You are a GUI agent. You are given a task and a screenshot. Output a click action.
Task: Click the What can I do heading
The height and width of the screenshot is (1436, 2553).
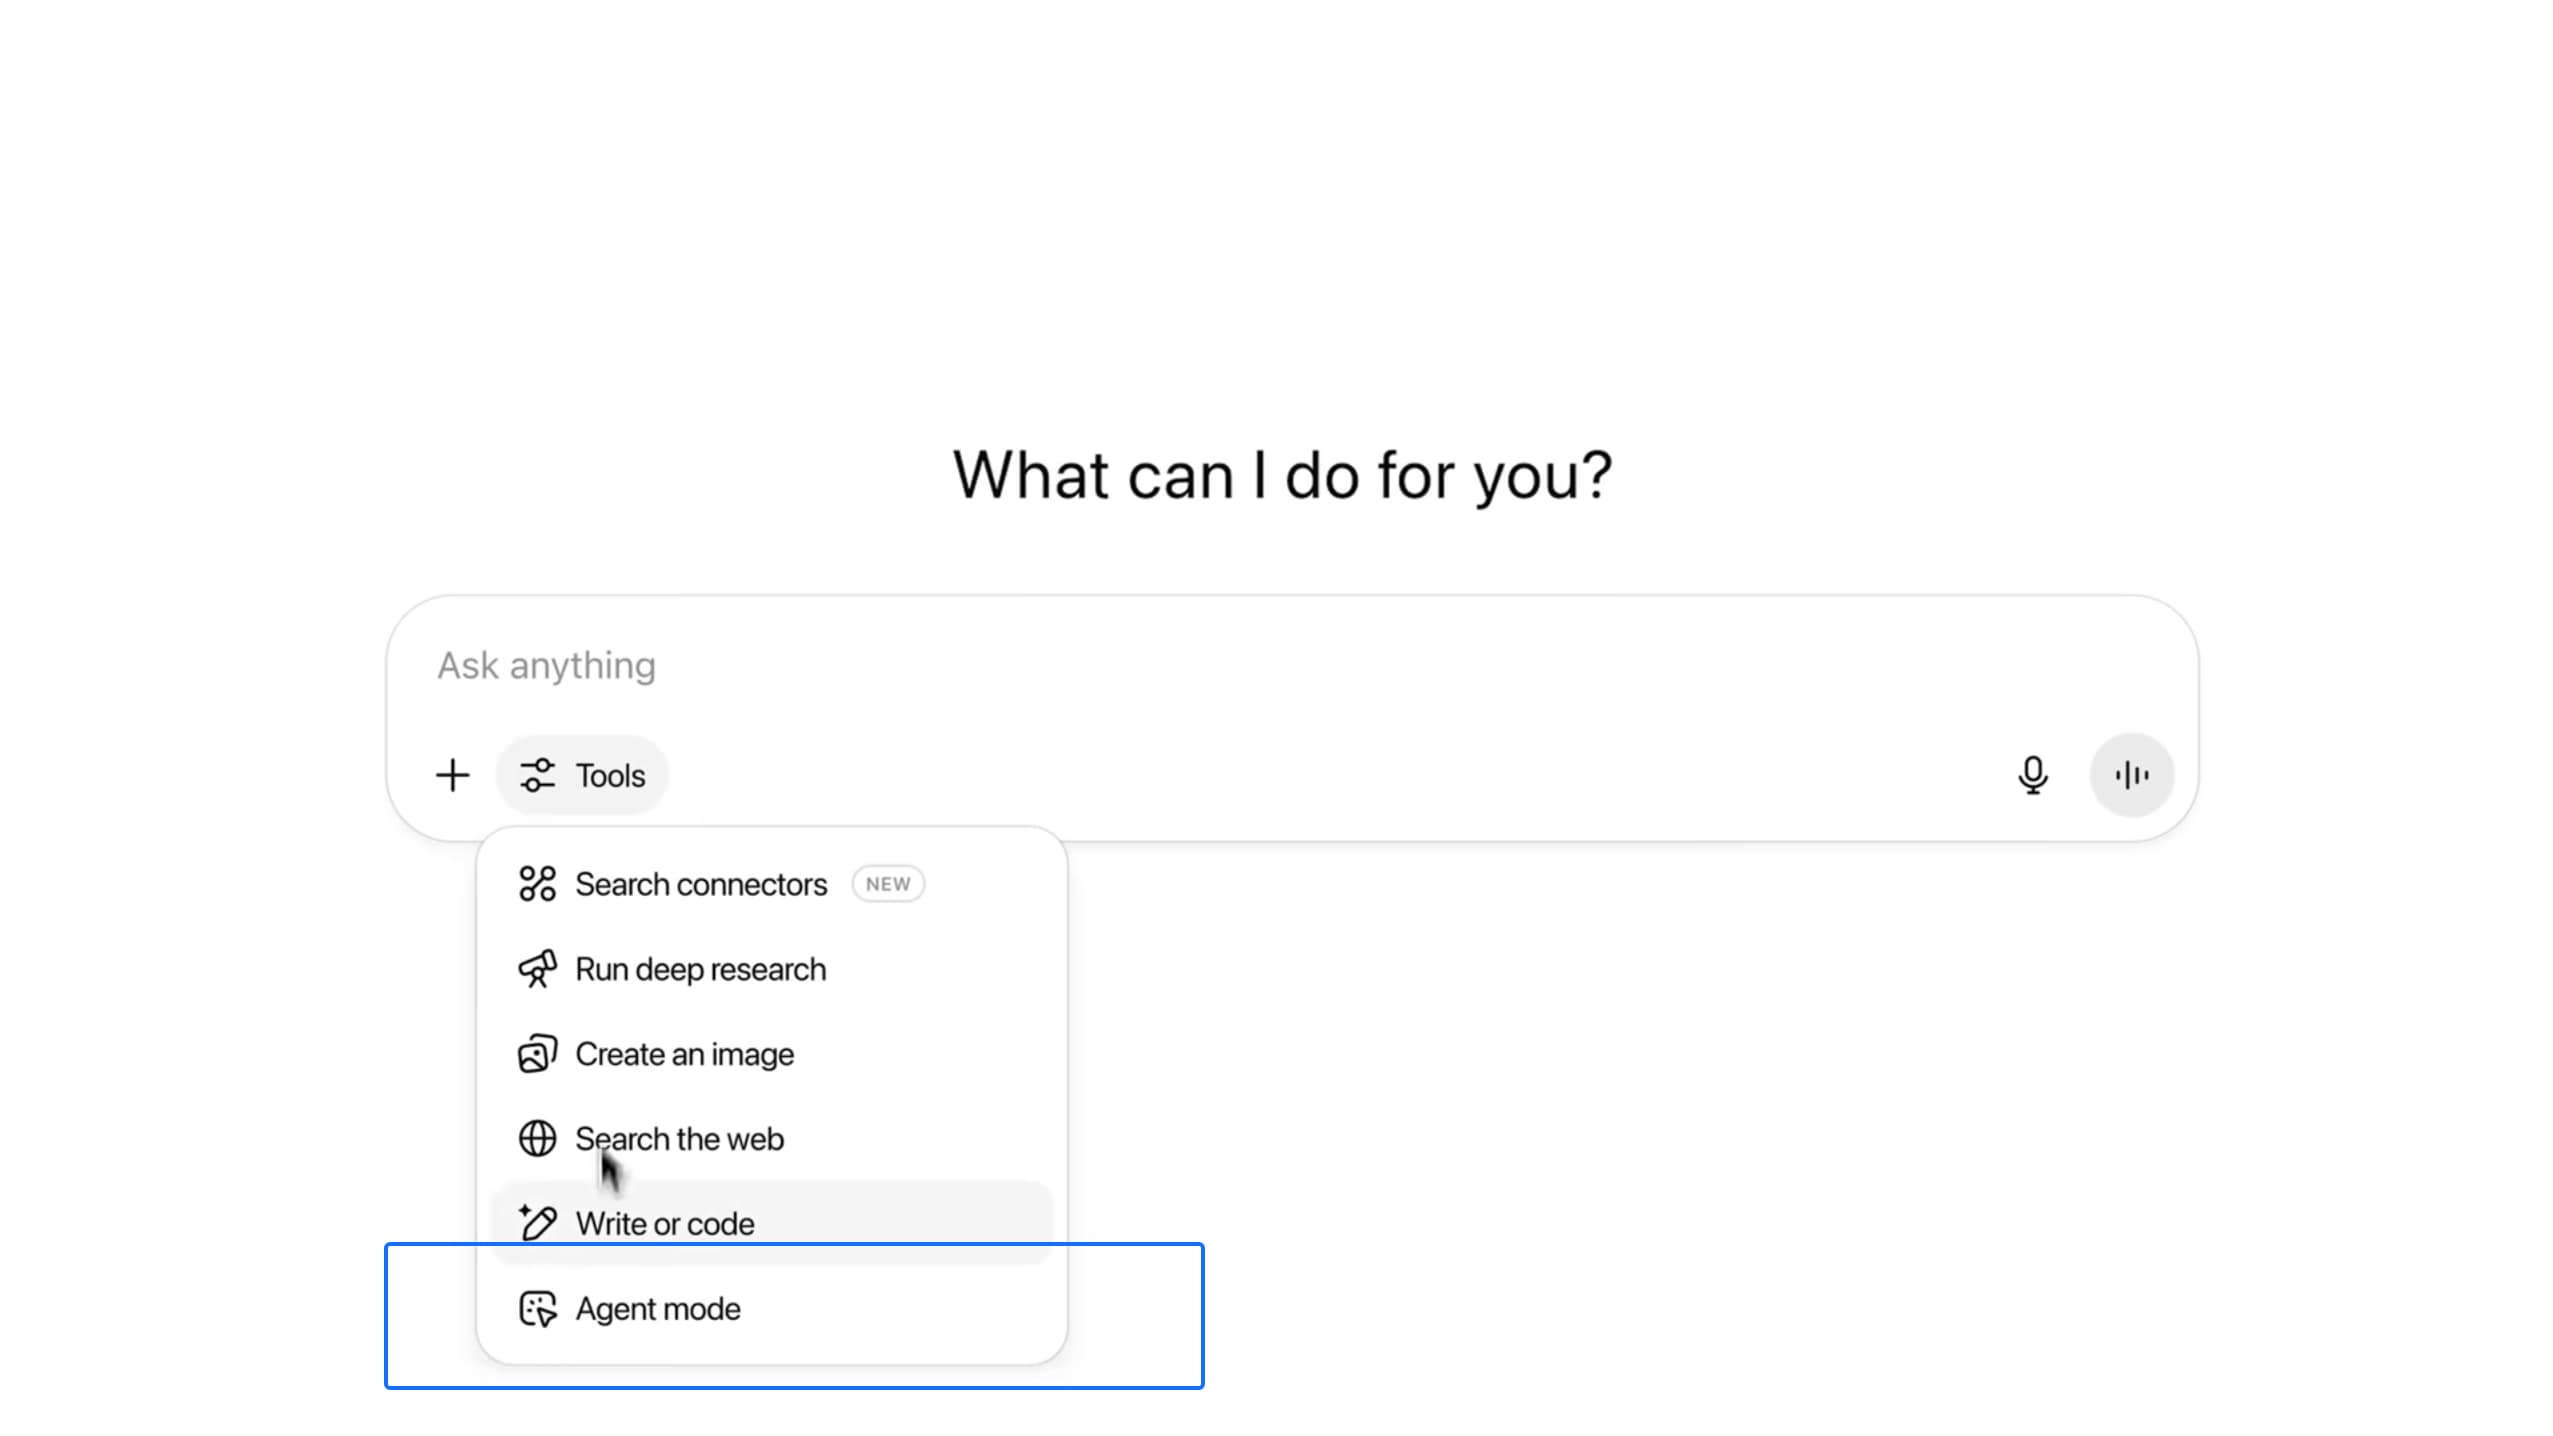tap(1282, 475)
